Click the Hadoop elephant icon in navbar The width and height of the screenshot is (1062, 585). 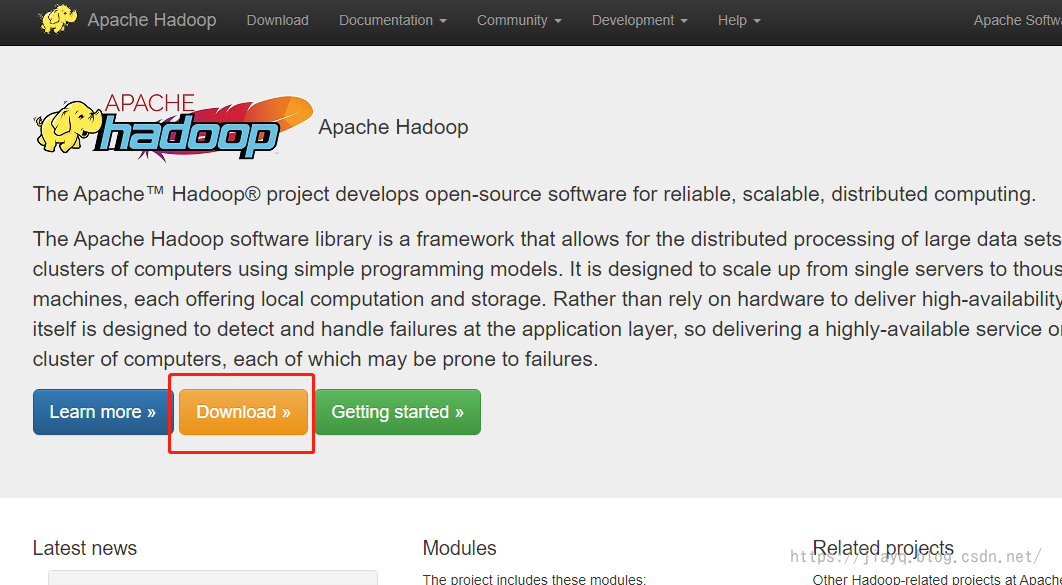pyautogui.click(x=58, y=19)
